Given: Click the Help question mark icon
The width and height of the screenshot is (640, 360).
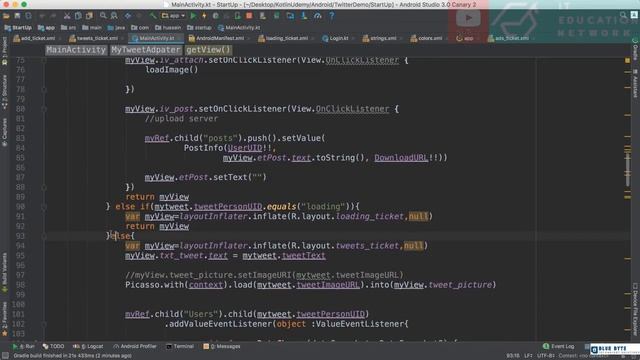Looking at the screenshot, I should (x=331, y=16).
